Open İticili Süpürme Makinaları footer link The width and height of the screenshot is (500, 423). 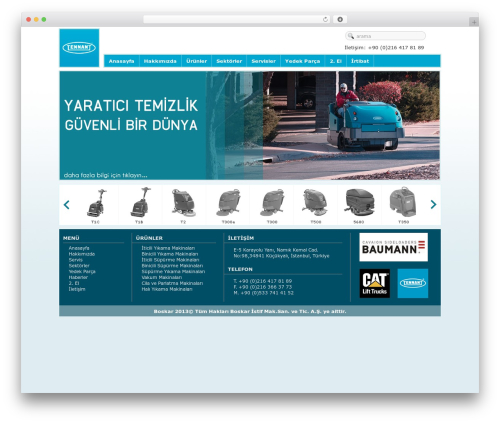point(170,260)
